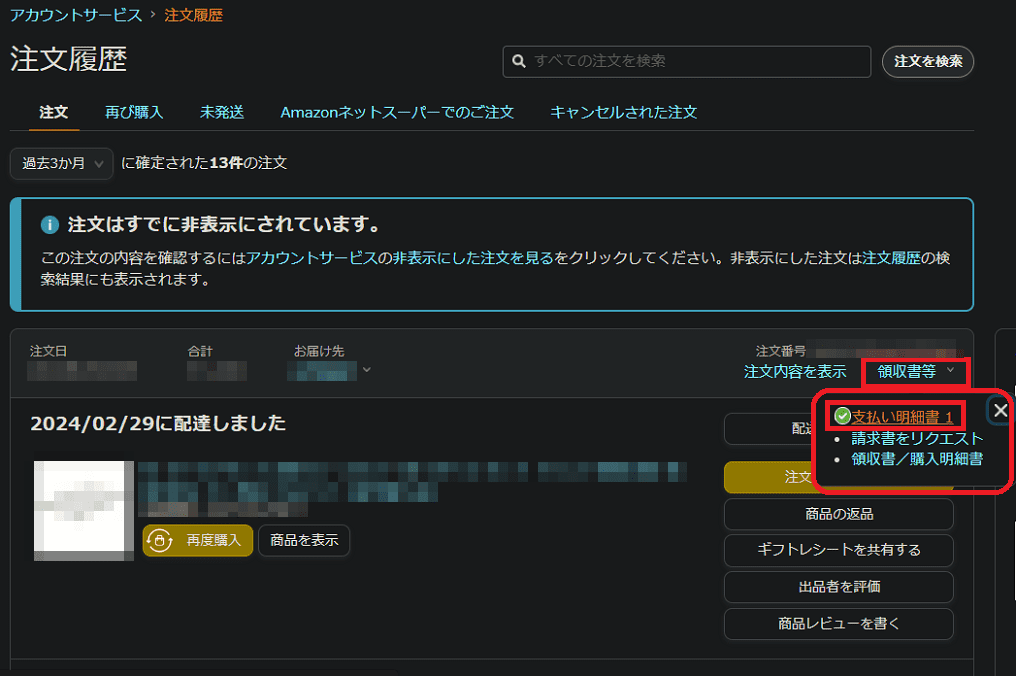Click the search magnifier icon in the order search box
1016x676 pixels.
(x=519, y=61)
